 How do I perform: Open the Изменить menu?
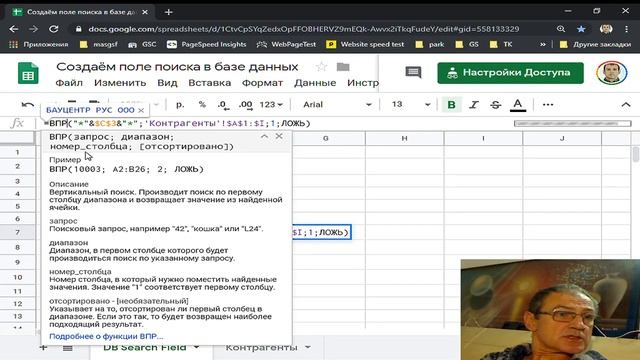(x=120, y=83)
